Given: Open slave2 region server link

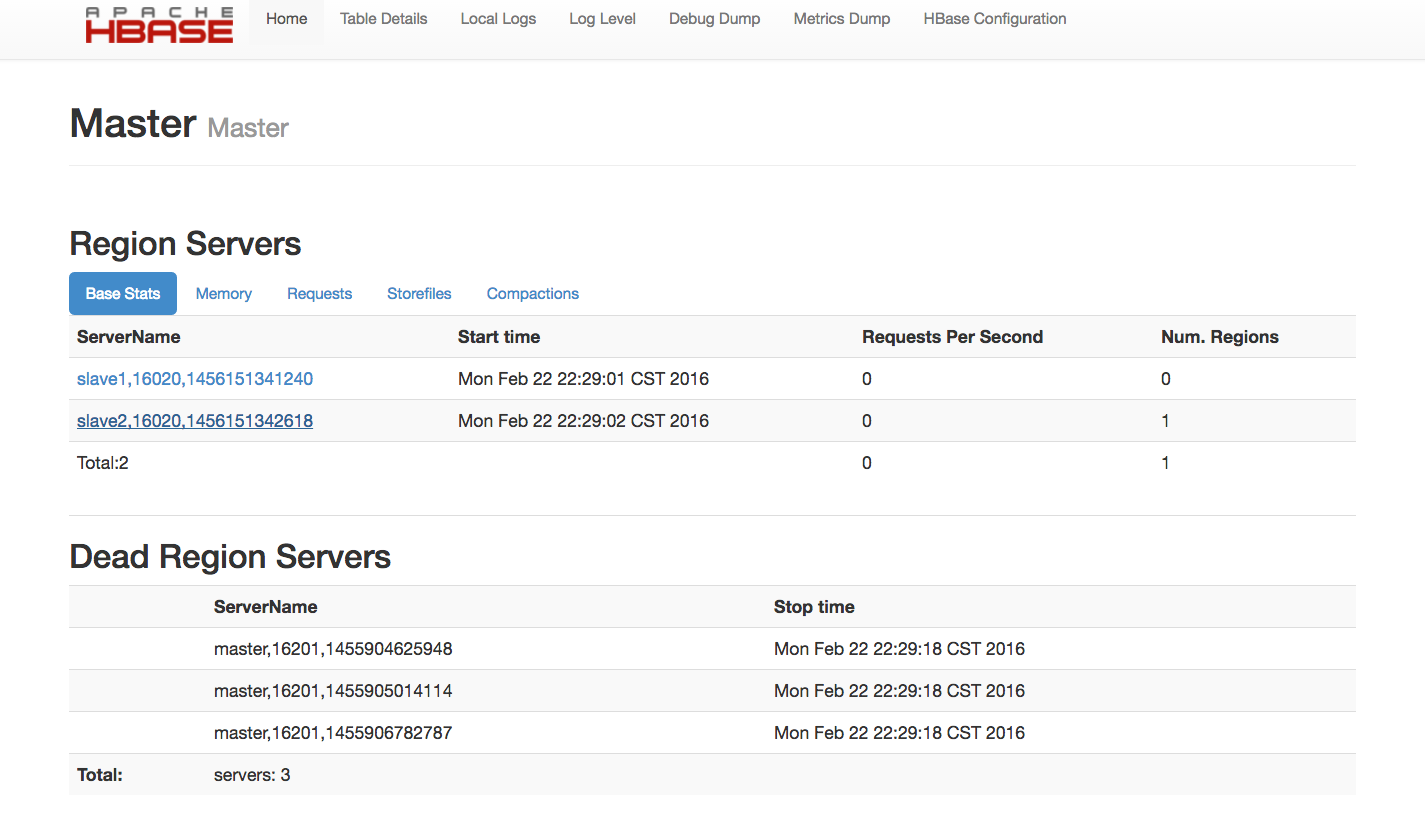Looking at the screenshot, I should click(195, 421).
